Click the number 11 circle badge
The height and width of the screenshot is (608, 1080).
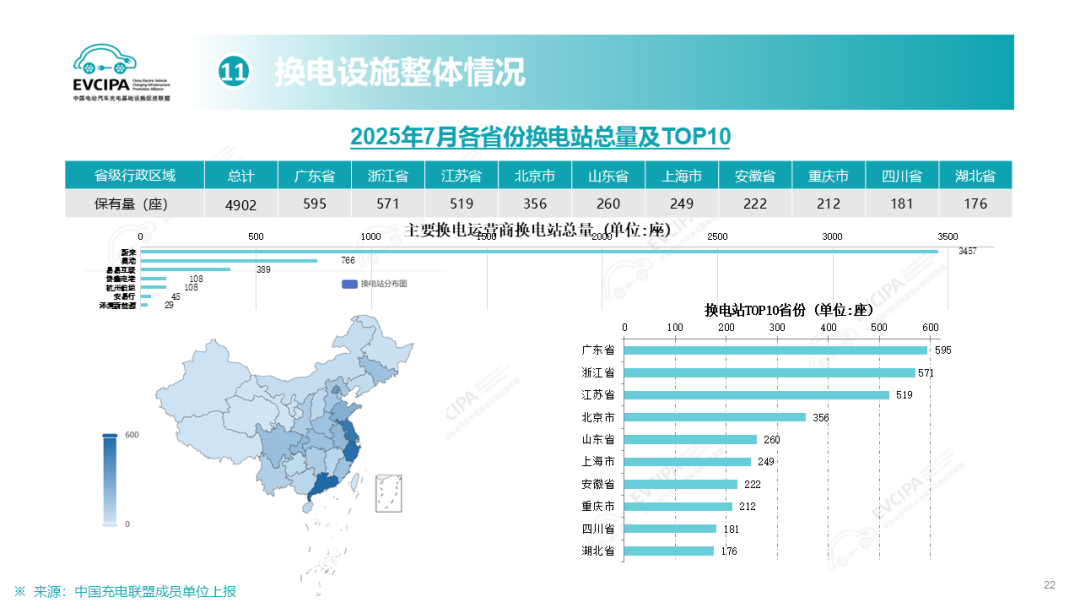(234, 72)
